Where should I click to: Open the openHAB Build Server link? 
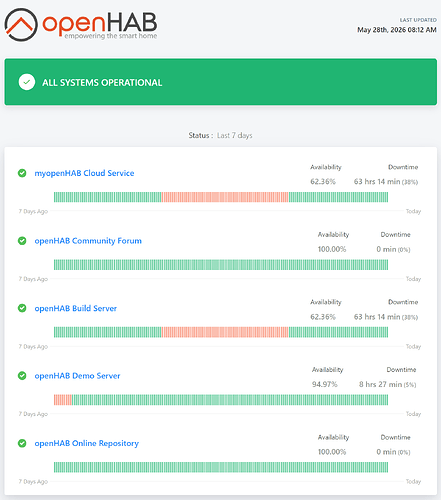(76, 308)
